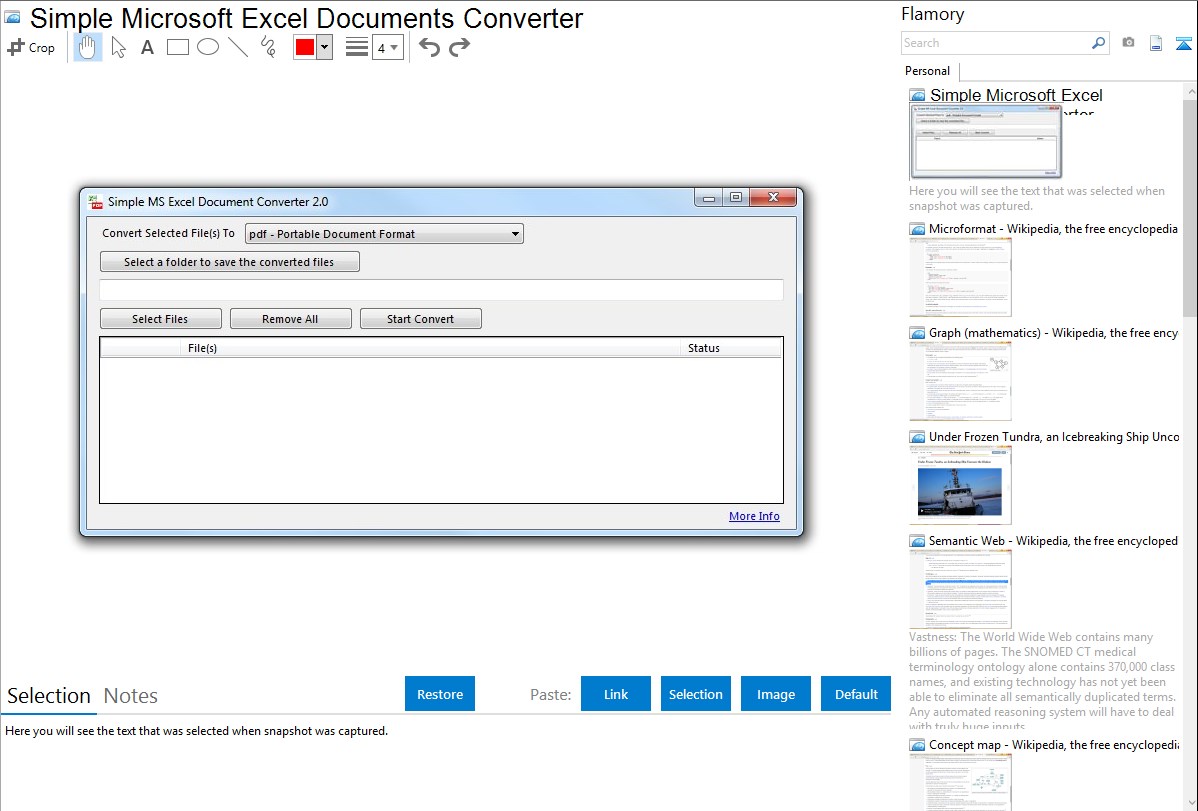This screenshot has width=1198, height=811.
Task: Click the Paste Link button
Action: tap(616, 694)
